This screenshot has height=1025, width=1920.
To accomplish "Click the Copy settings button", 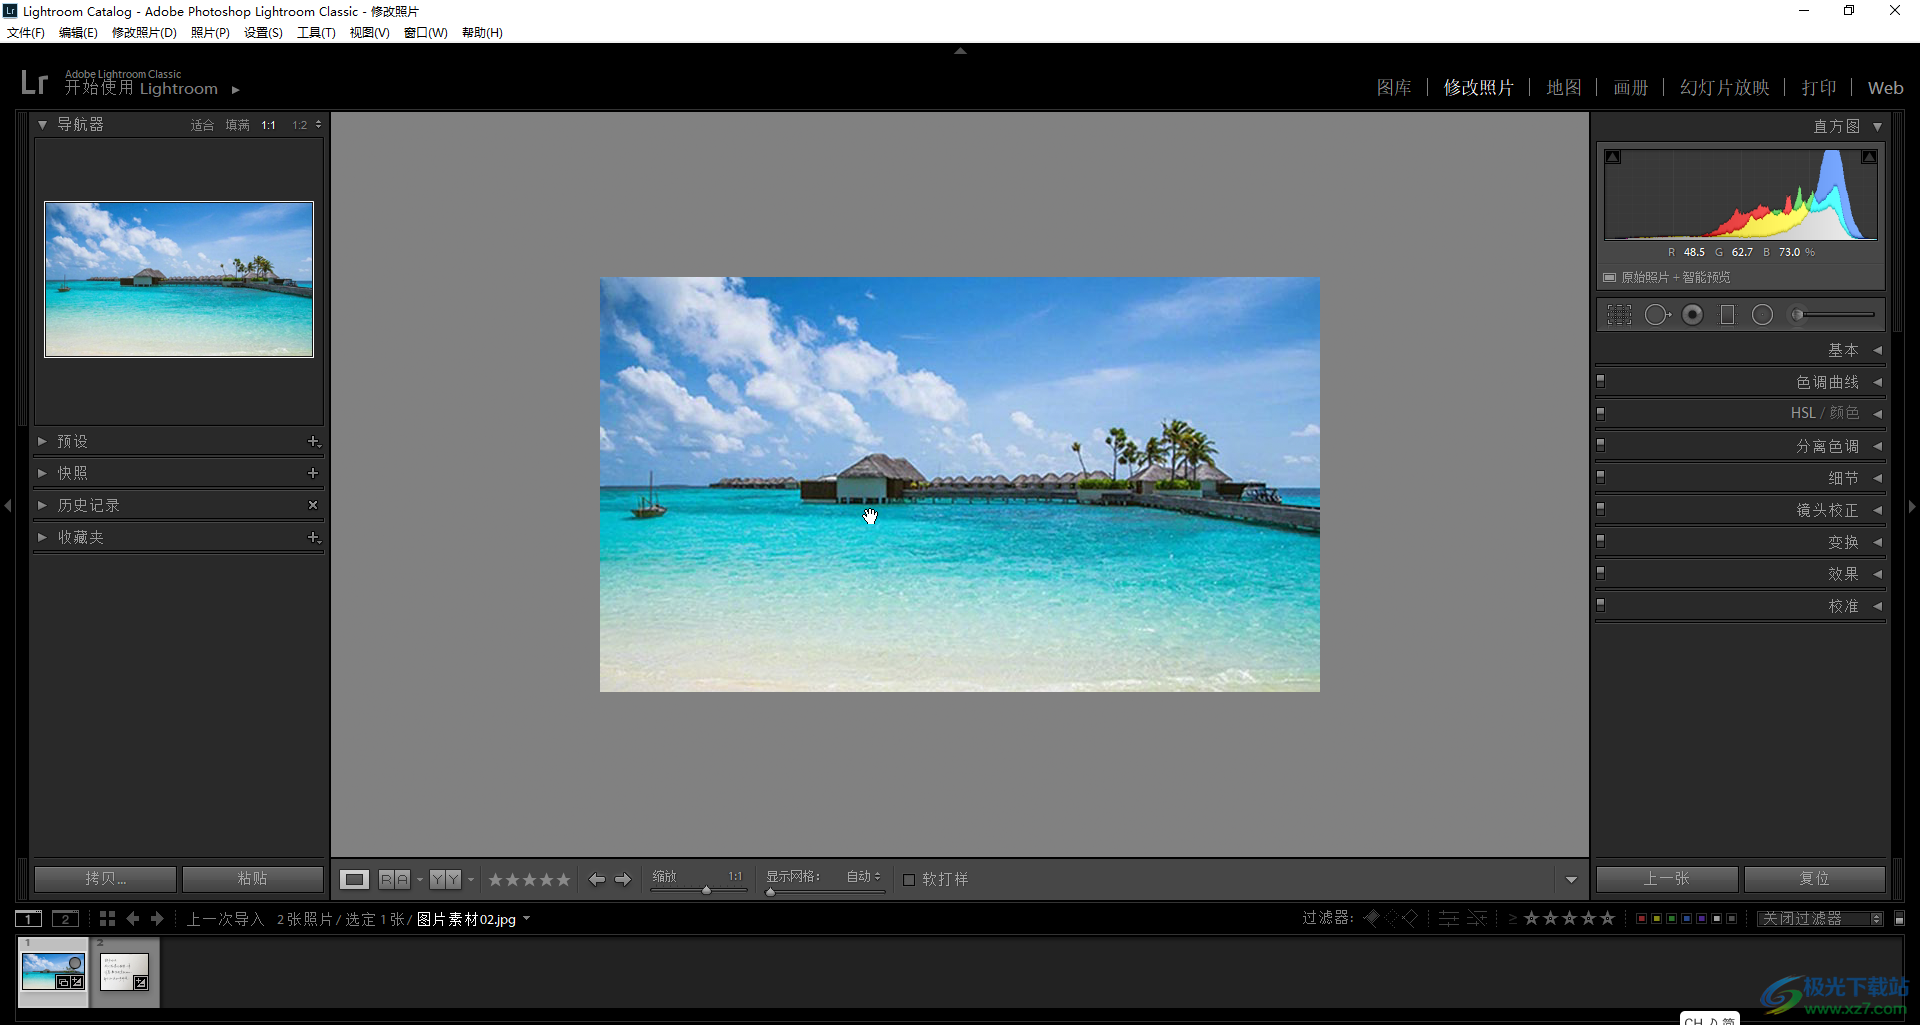I will 105,879.
